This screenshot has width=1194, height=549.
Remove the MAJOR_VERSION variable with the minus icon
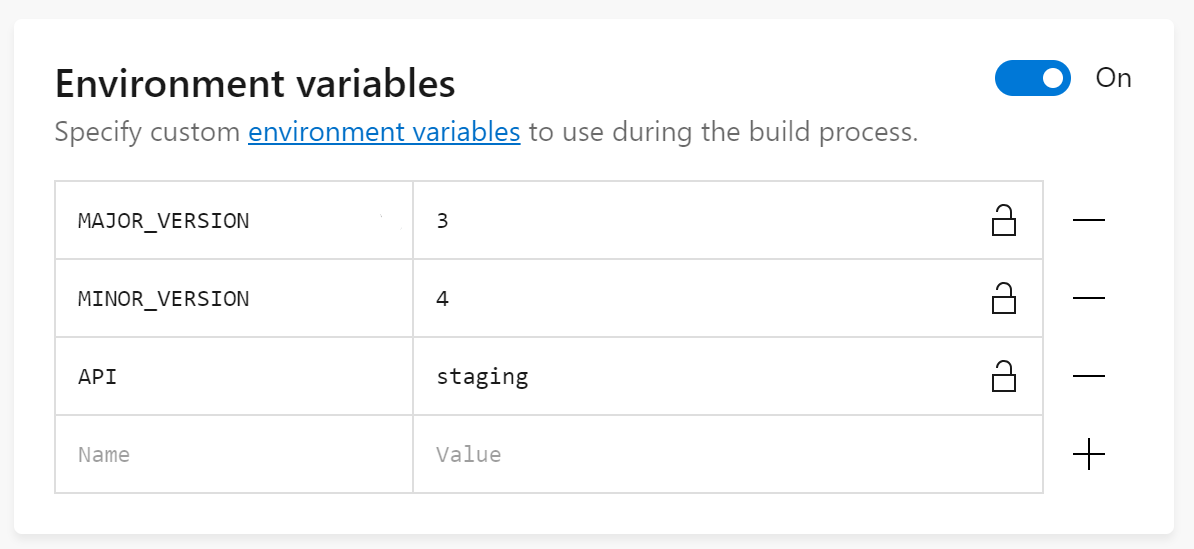[1088, 220]
